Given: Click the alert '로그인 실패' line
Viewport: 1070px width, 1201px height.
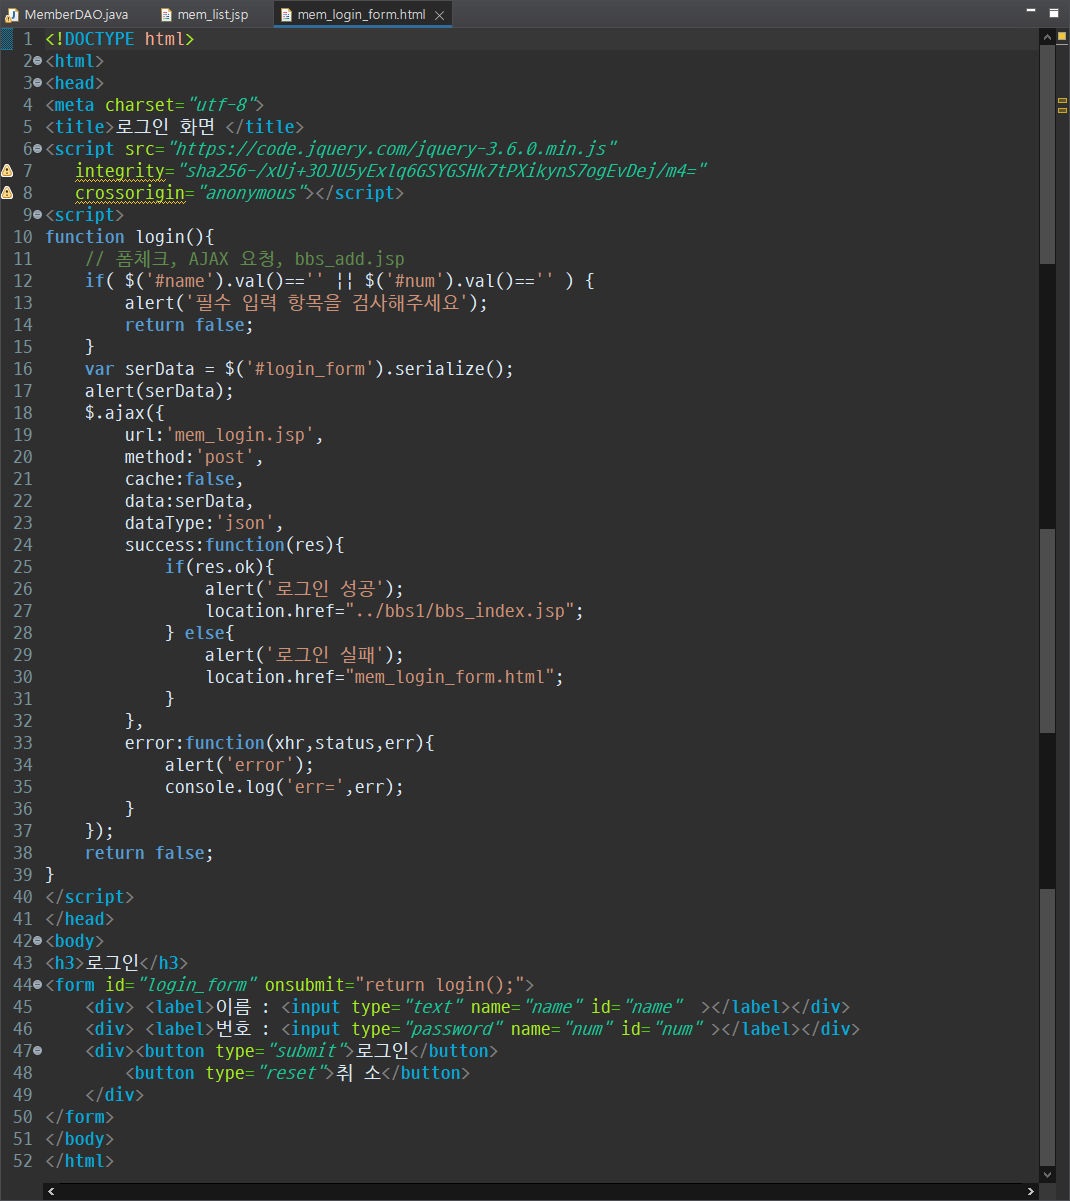Looking at the screenshot, I should [x=304, y=655].
